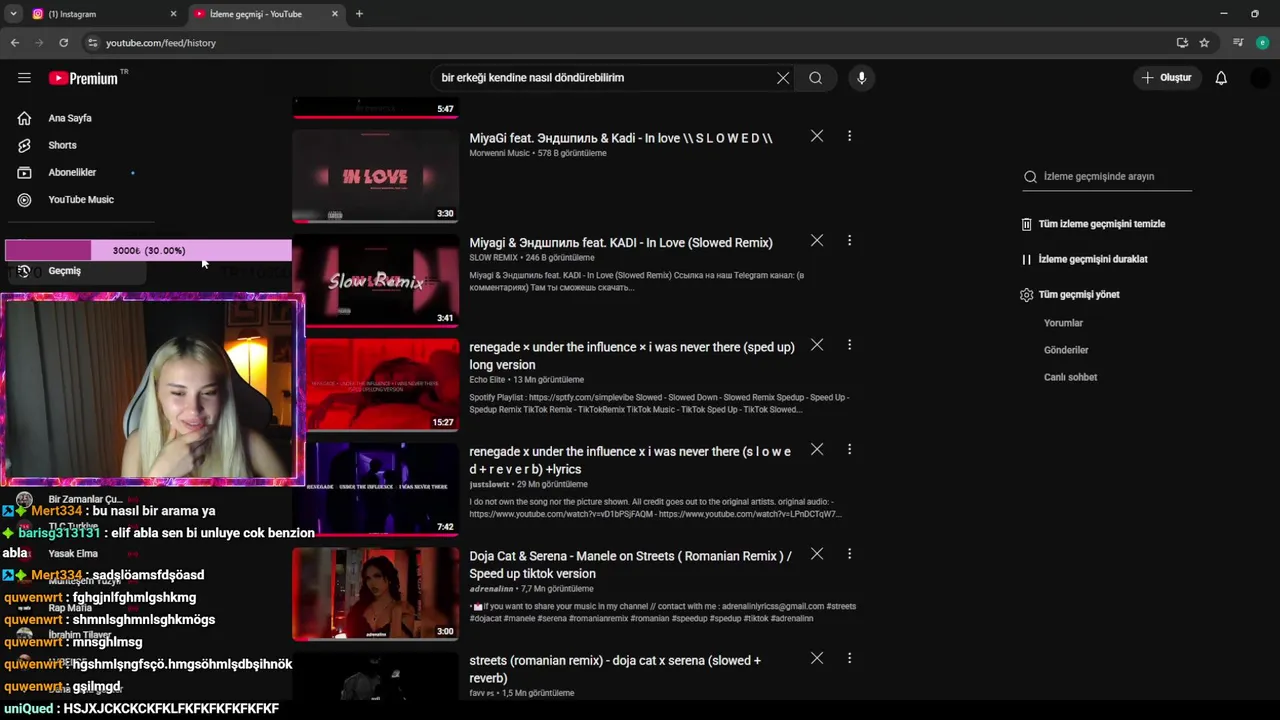This screenshot has height=720, width=1280.
Task: Remove renegade sped up long version from history
Action: point(817,345)
